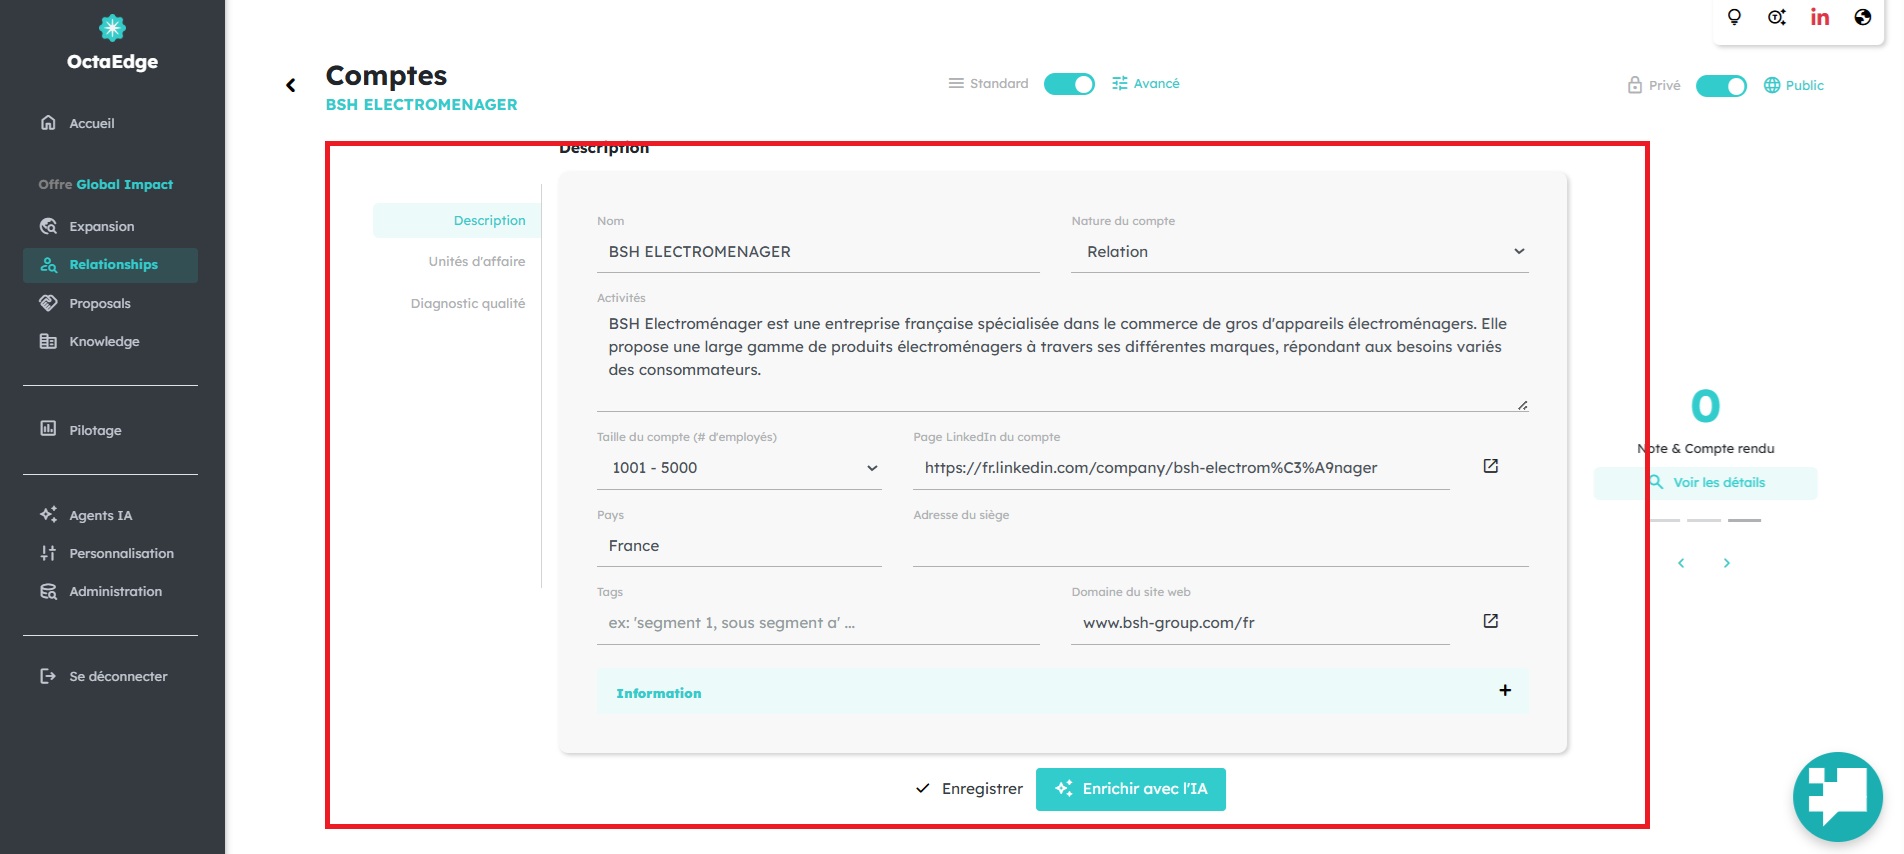
Task: Click Enrichir avec l'IA button
Action: point(1131,789)
